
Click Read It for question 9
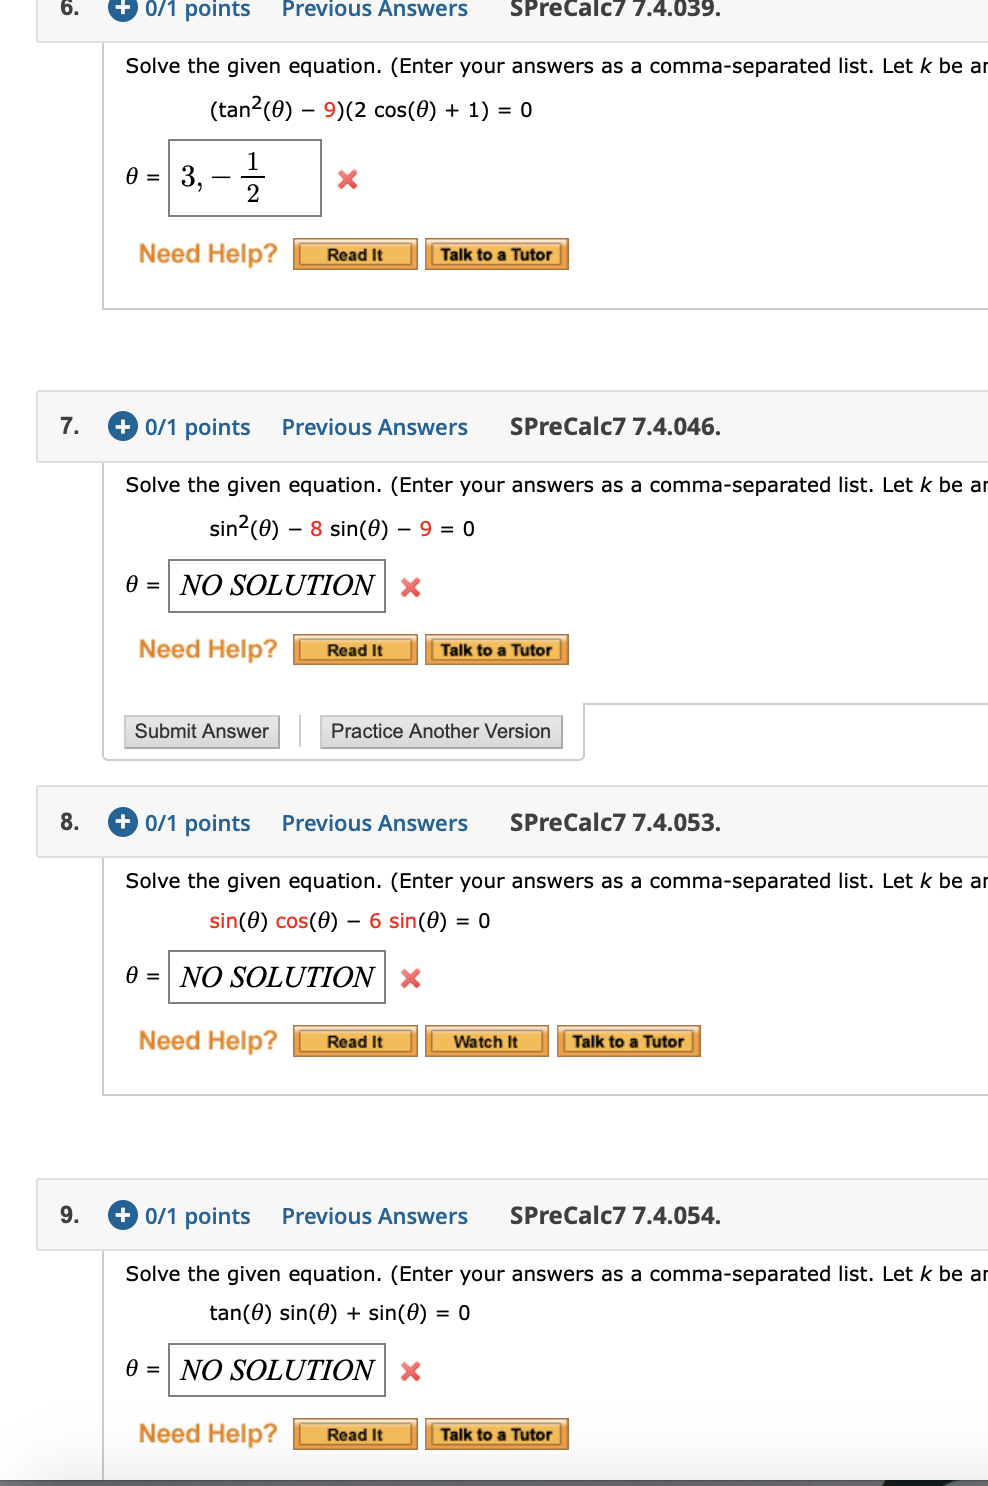click(354, 1434)
